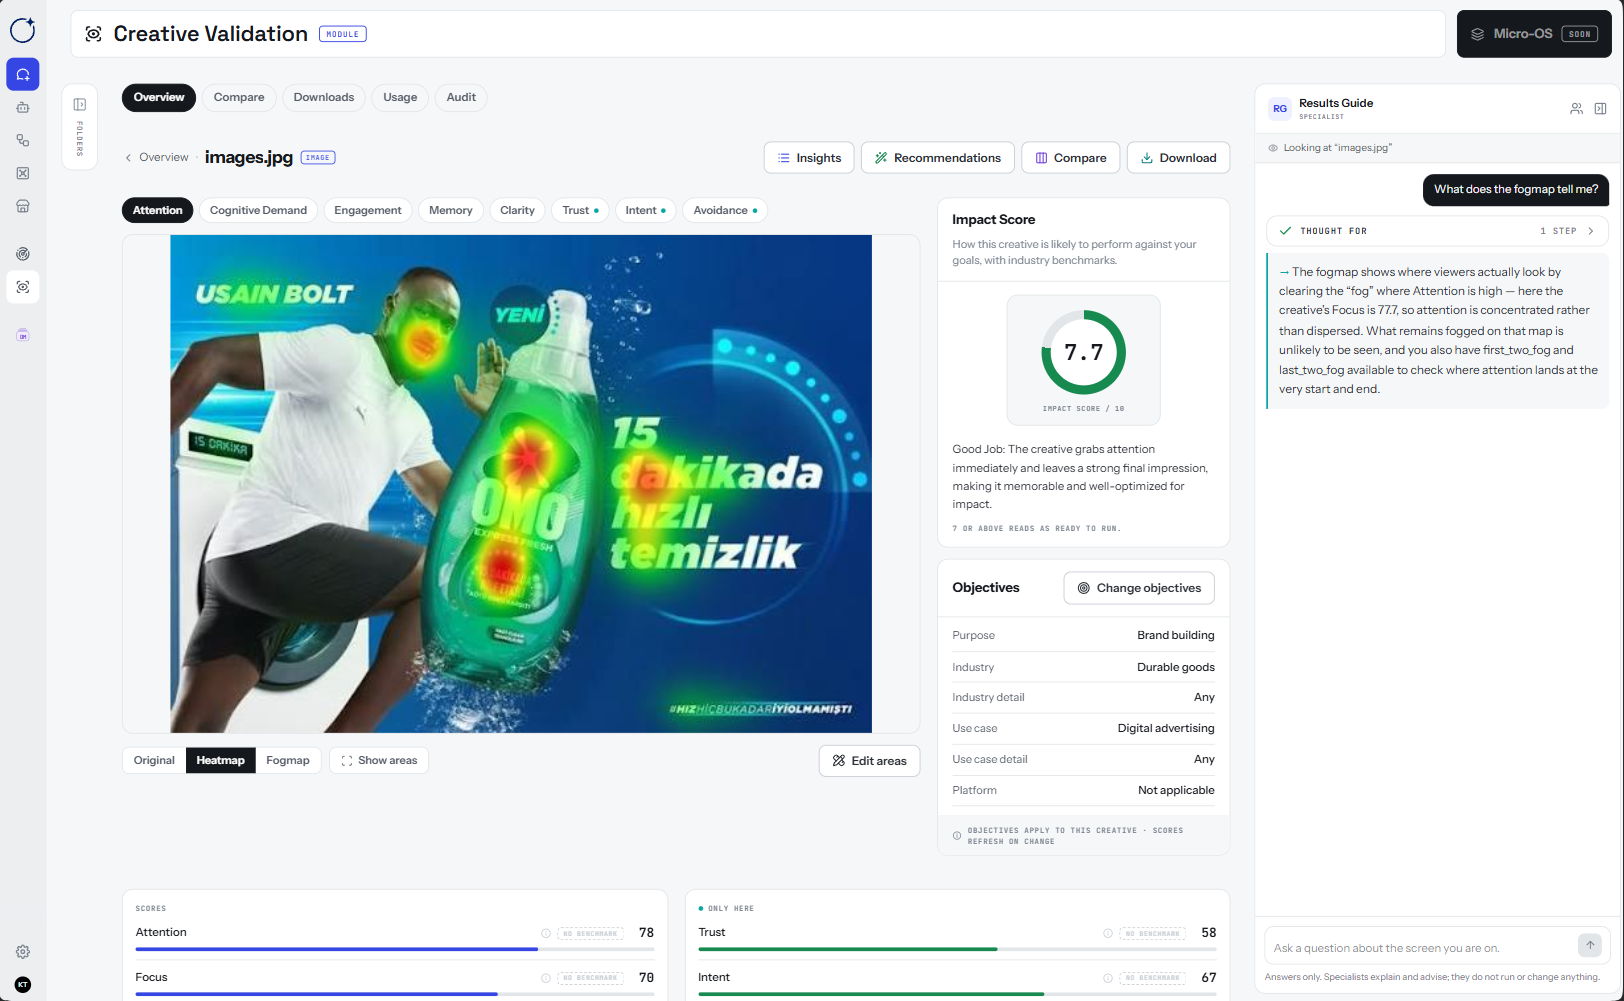Click the heatmap creative image
The height and width of the screenshot is (1001, 1624).
click(x=521, y=484)
